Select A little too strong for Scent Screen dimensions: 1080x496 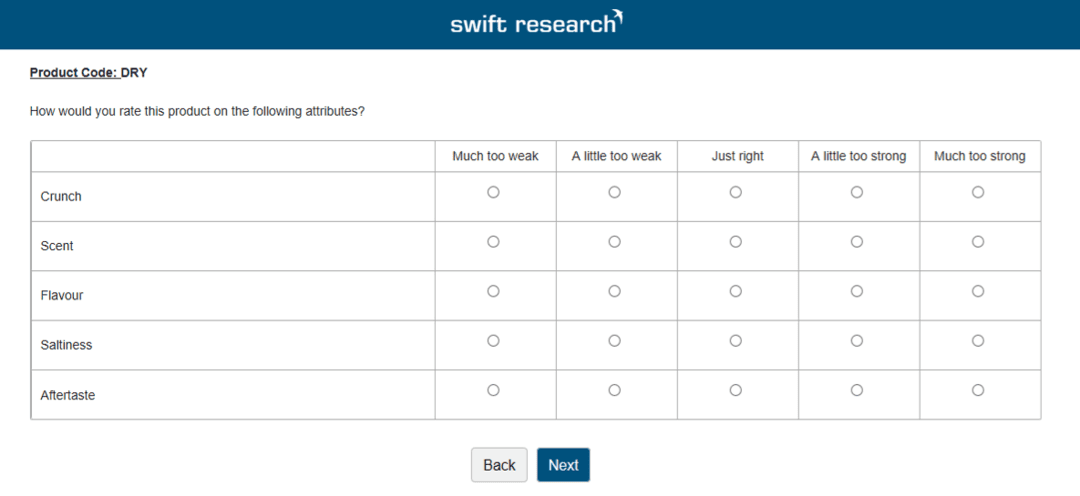[857, 241]
